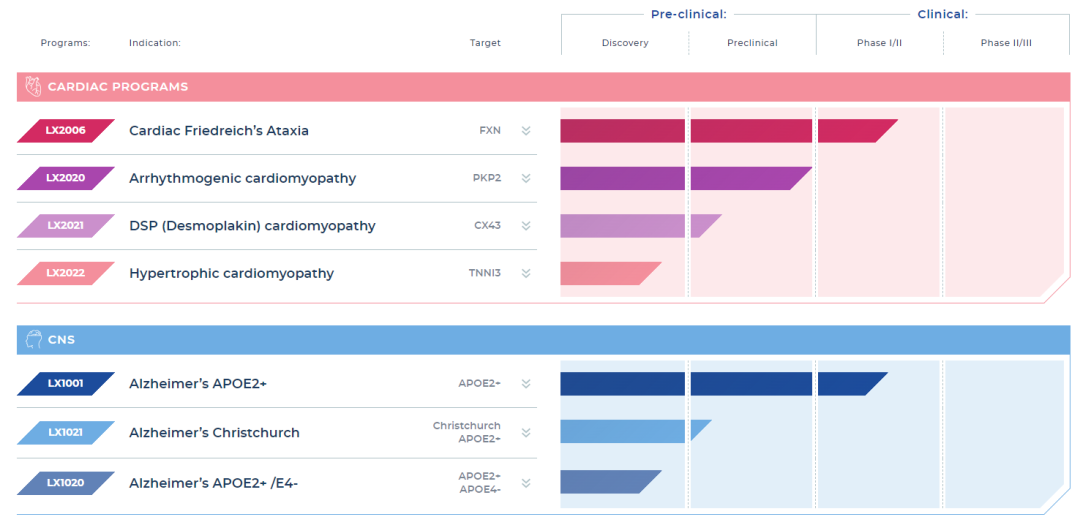Expand the Cardiac Friedreich's Ataxia row chevron

coord(526,131)
